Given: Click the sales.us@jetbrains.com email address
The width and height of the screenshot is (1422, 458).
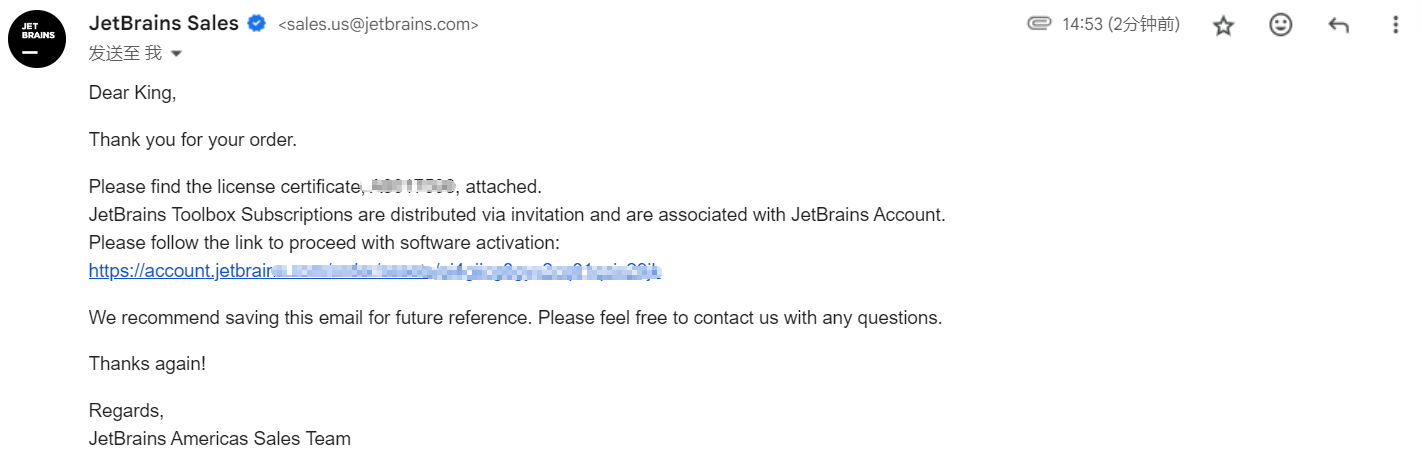Looking at the screenshot, I should (378, 25).
